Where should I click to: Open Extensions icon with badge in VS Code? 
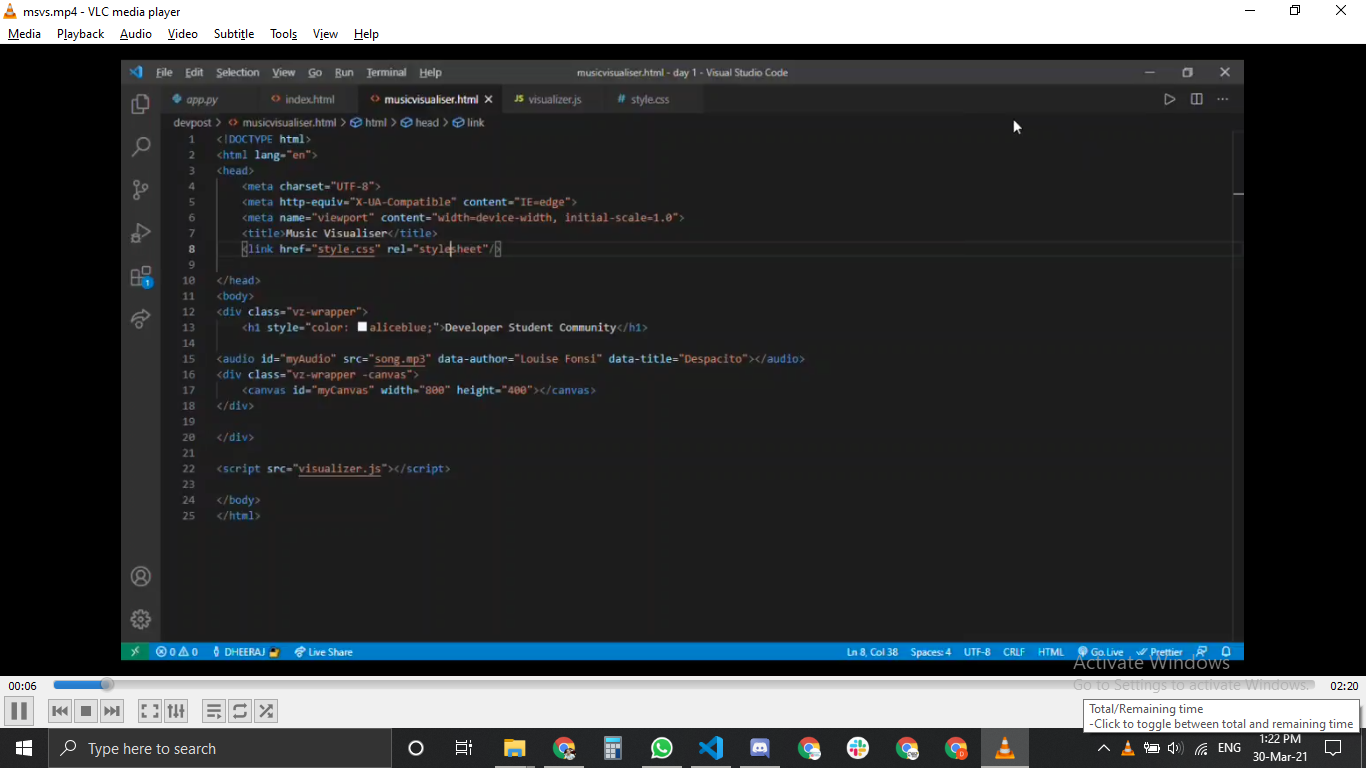(141, 277)
